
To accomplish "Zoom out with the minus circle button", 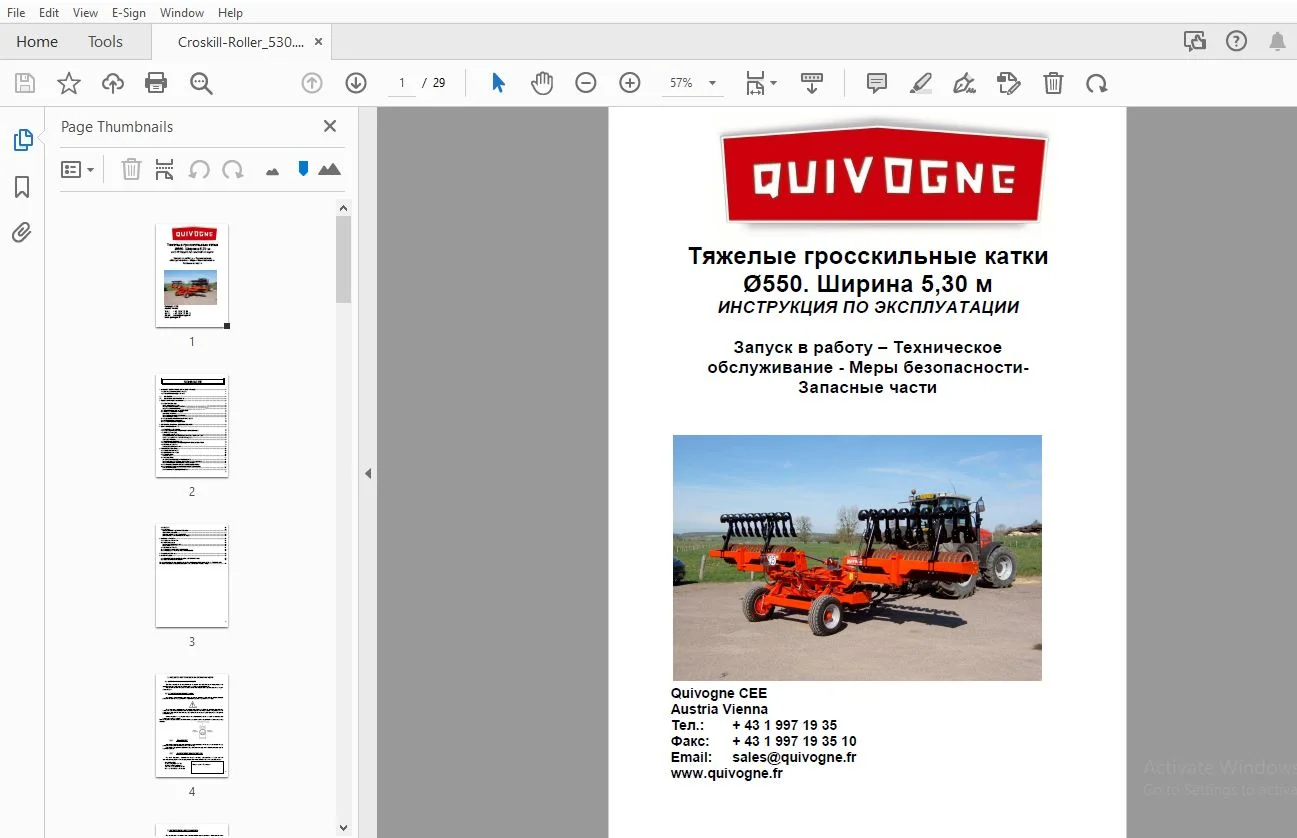I will 586,83.
